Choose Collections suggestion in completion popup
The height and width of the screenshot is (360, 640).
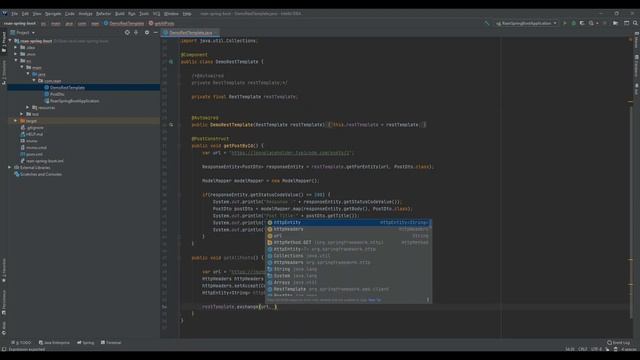click(x=349, y=256)
